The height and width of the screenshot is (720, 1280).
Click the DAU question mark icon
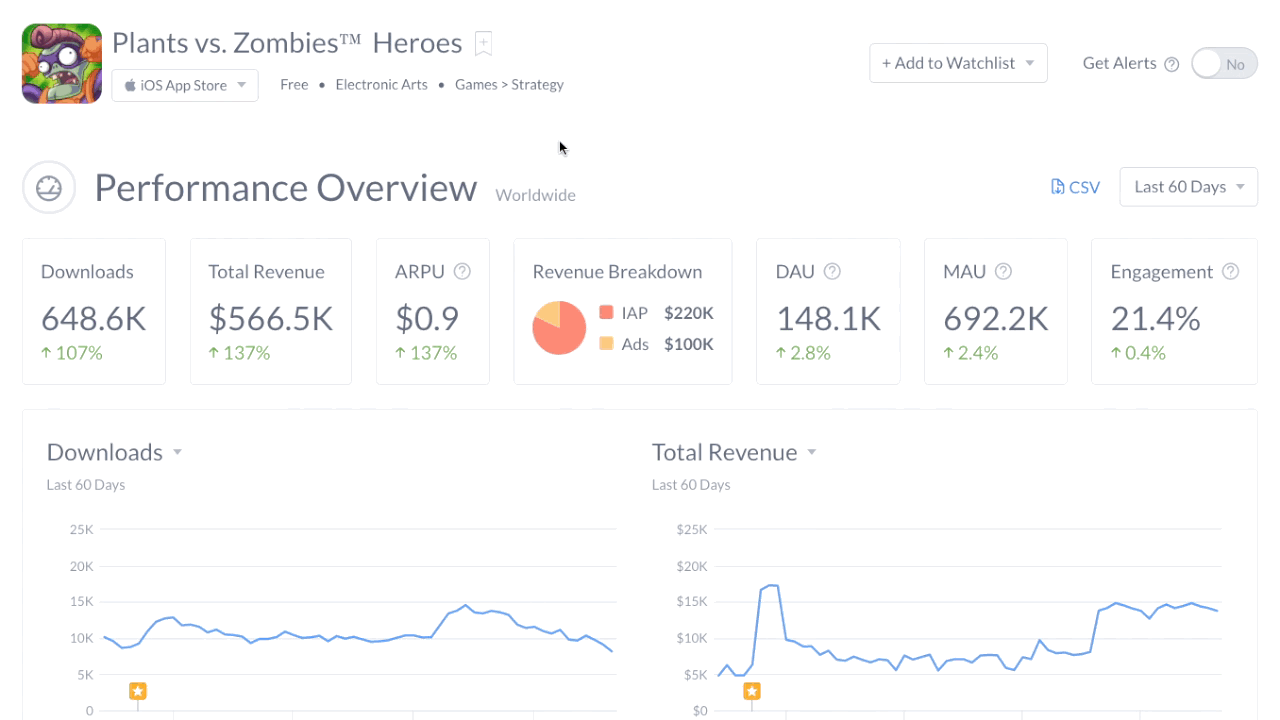[x=832, y=271]
